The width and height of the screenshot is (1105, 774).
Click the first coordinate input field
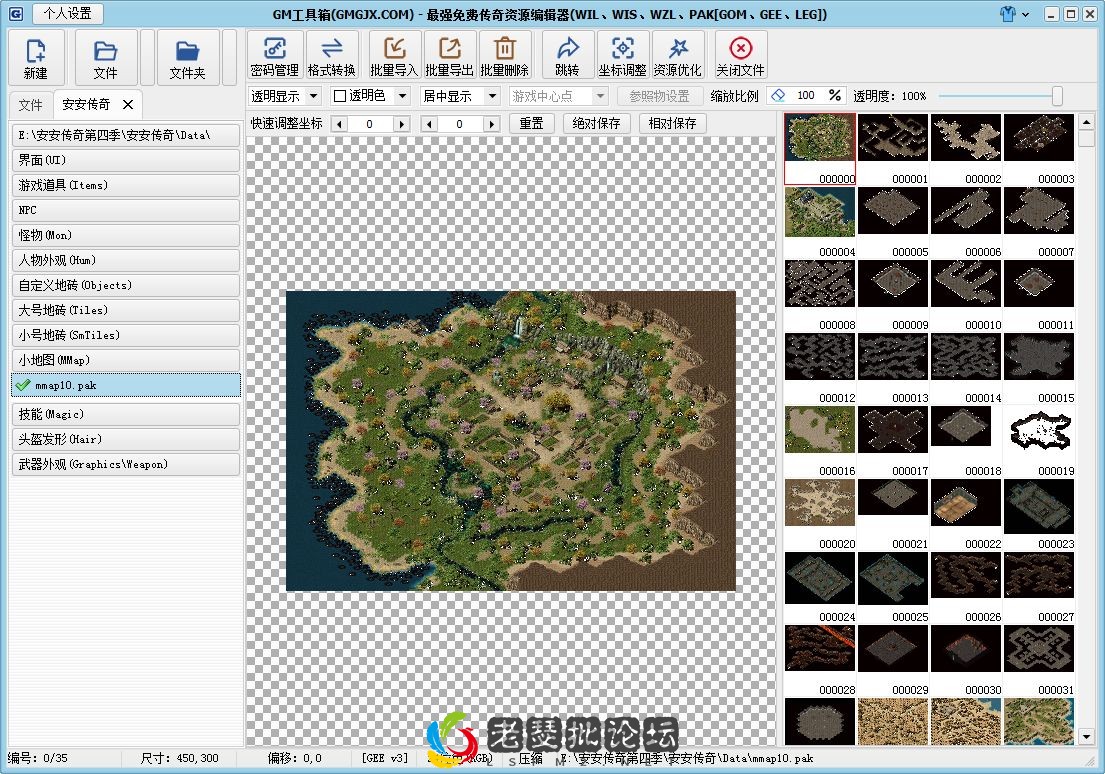point(370,124)
